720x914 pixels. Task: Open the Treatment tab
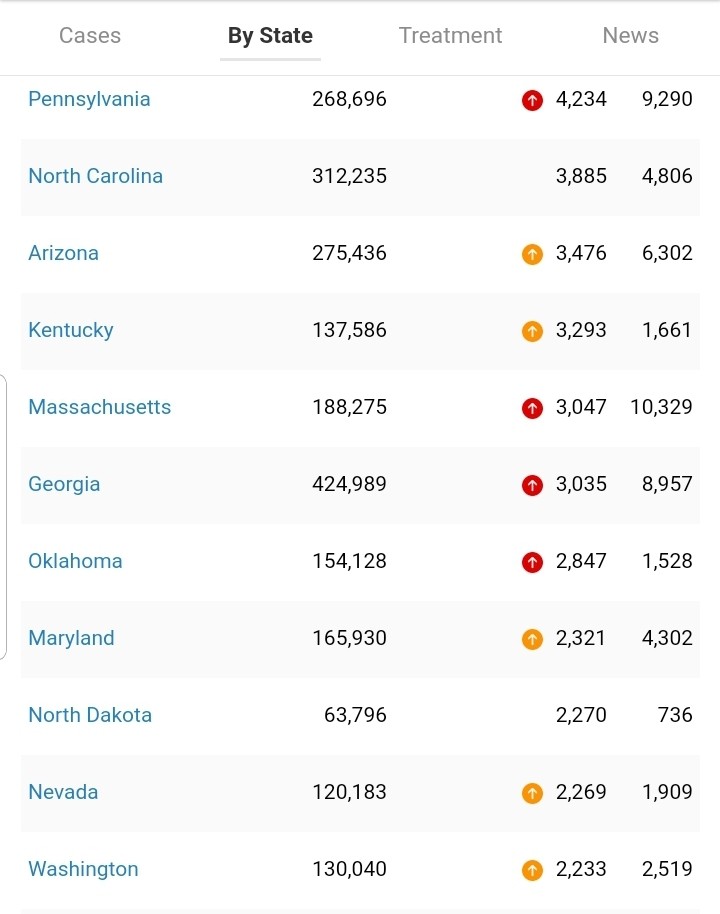(x=450, y=36)
